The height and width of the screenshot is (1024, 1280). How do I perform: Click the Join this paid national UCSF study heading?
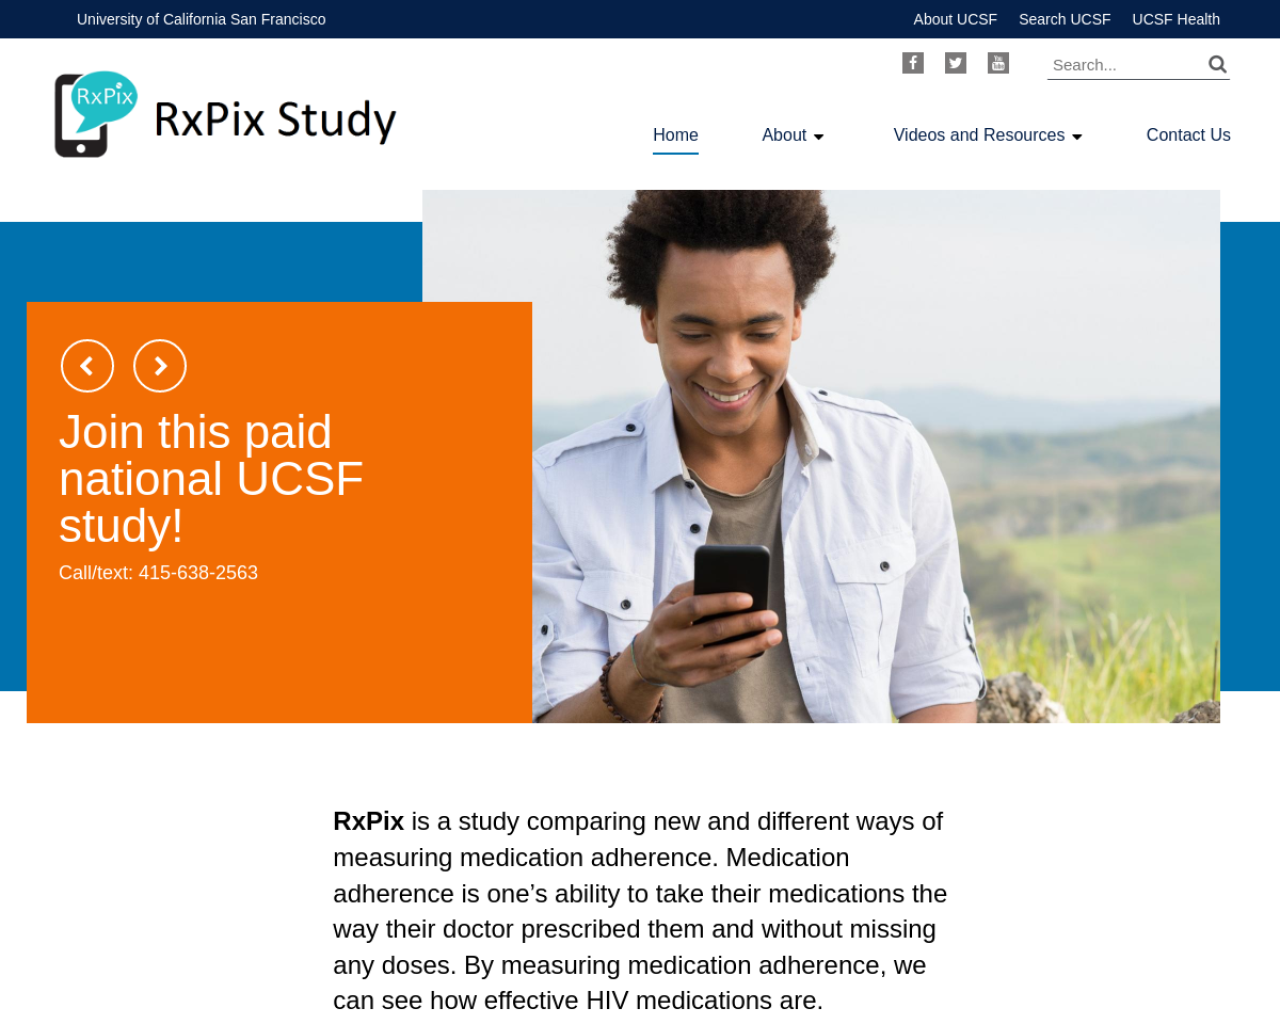(211, 479)
